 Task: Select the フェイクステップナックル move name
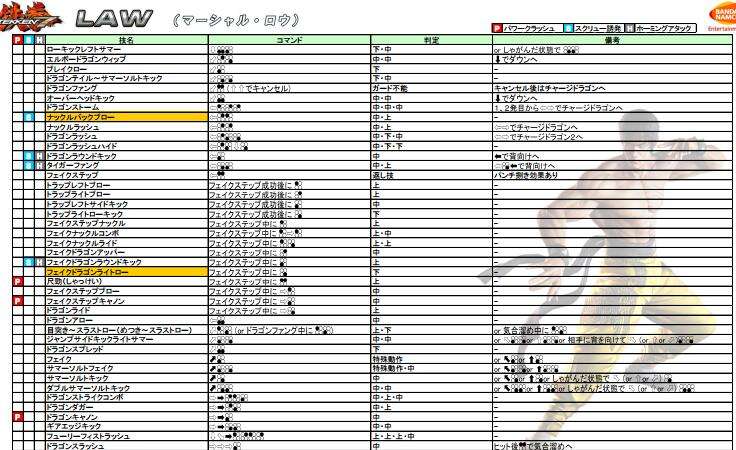[86, 223]
